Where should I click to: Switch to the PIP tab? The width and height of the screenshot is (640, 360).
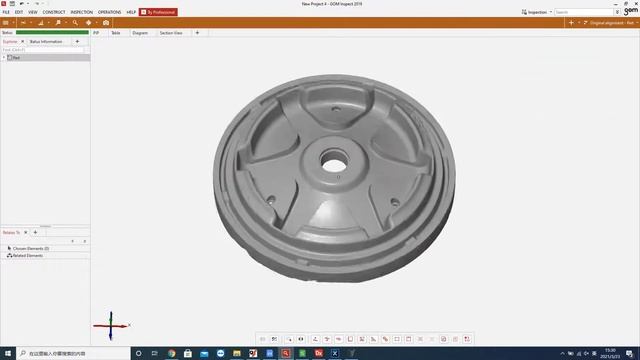coord(96,33)
